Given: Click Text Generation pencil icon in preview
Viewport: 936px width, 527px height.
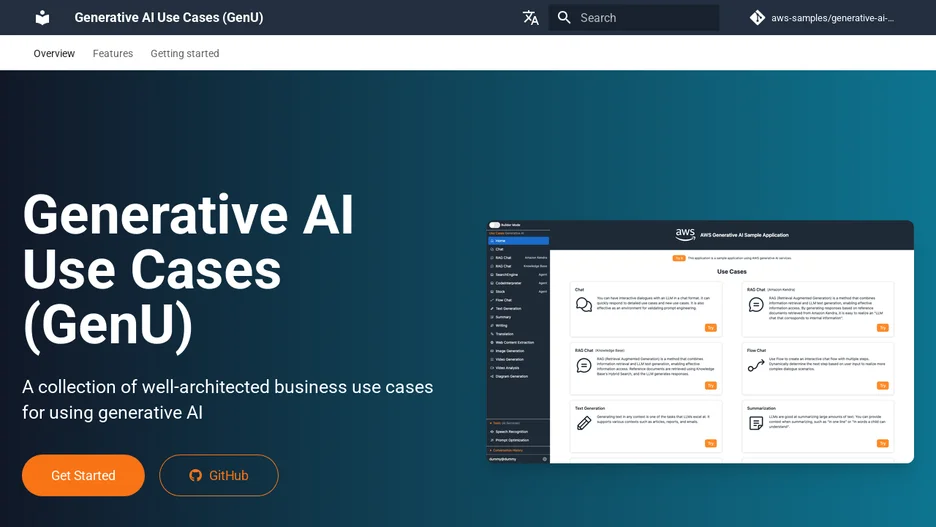Looking at the screenshot, I should 584,423.
